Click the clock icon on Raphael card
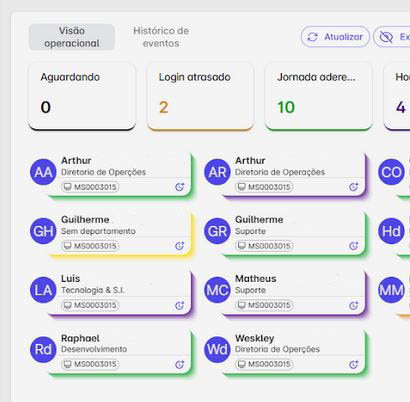 [180, 364]
